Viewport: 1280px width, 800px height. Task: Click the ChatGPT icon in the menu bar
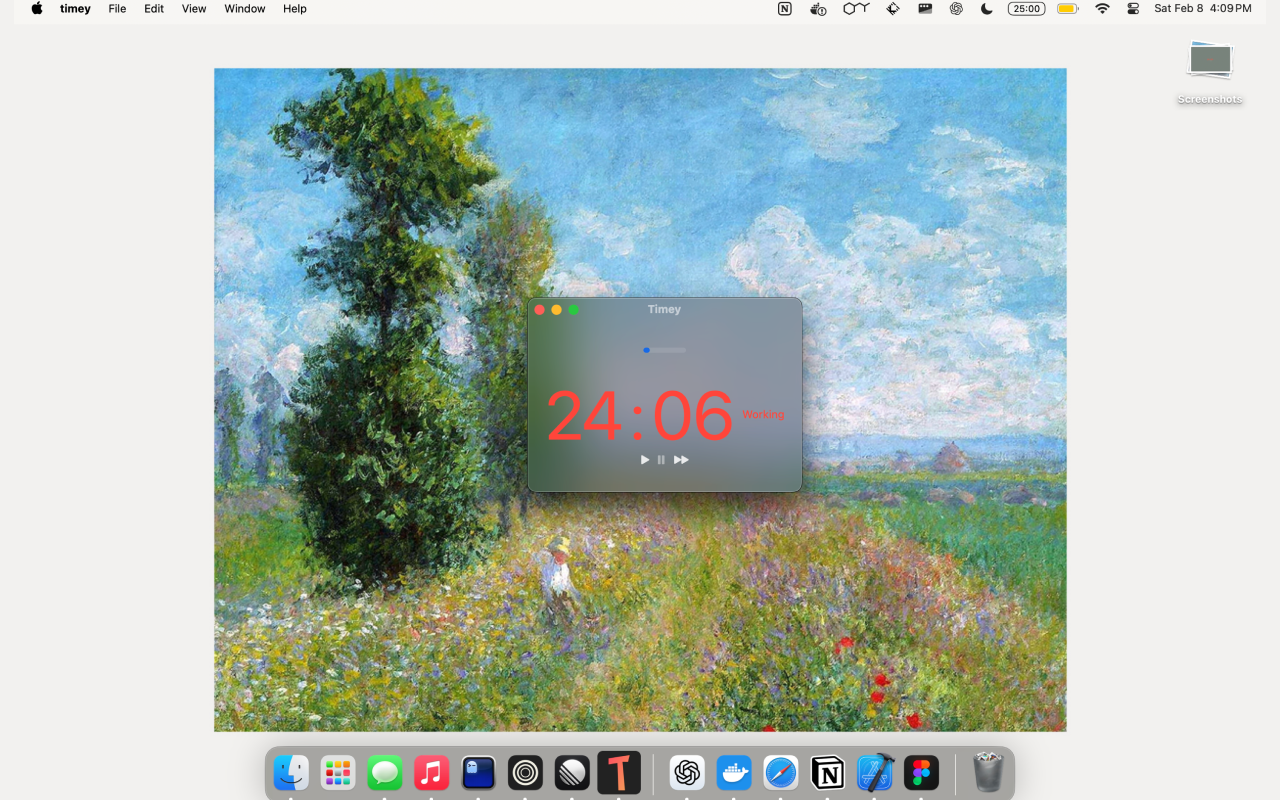click(x=956, y=9)
